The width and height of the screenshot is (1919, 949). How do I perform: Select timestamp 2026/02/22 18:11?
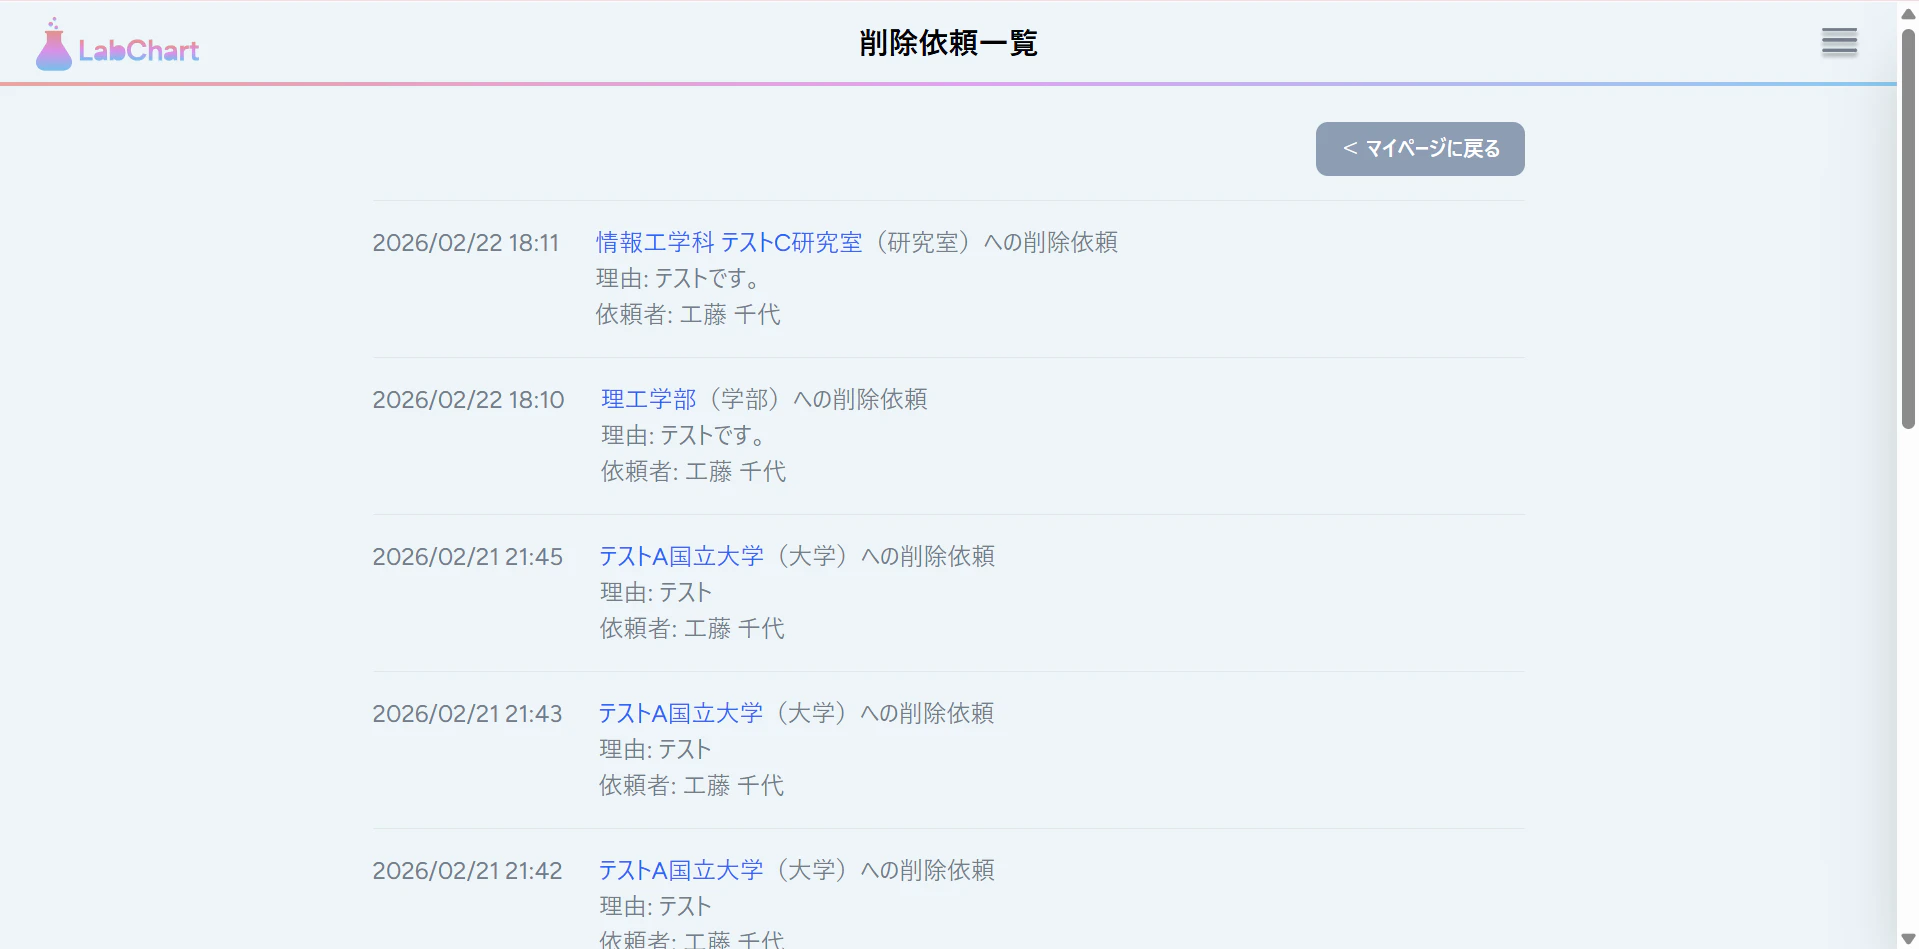pyautogui.click(x=465, y=243)
